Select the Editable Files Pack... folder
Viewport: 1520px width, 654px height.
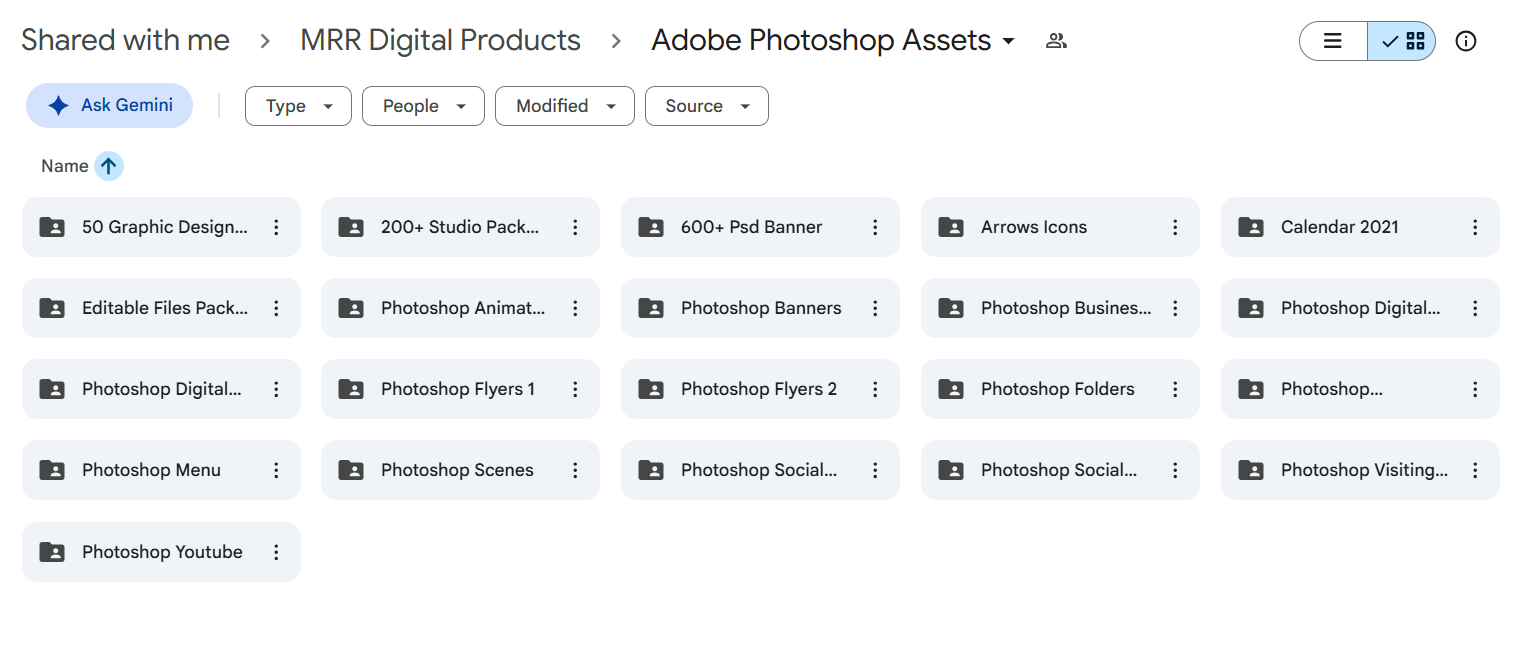point(161,308)
